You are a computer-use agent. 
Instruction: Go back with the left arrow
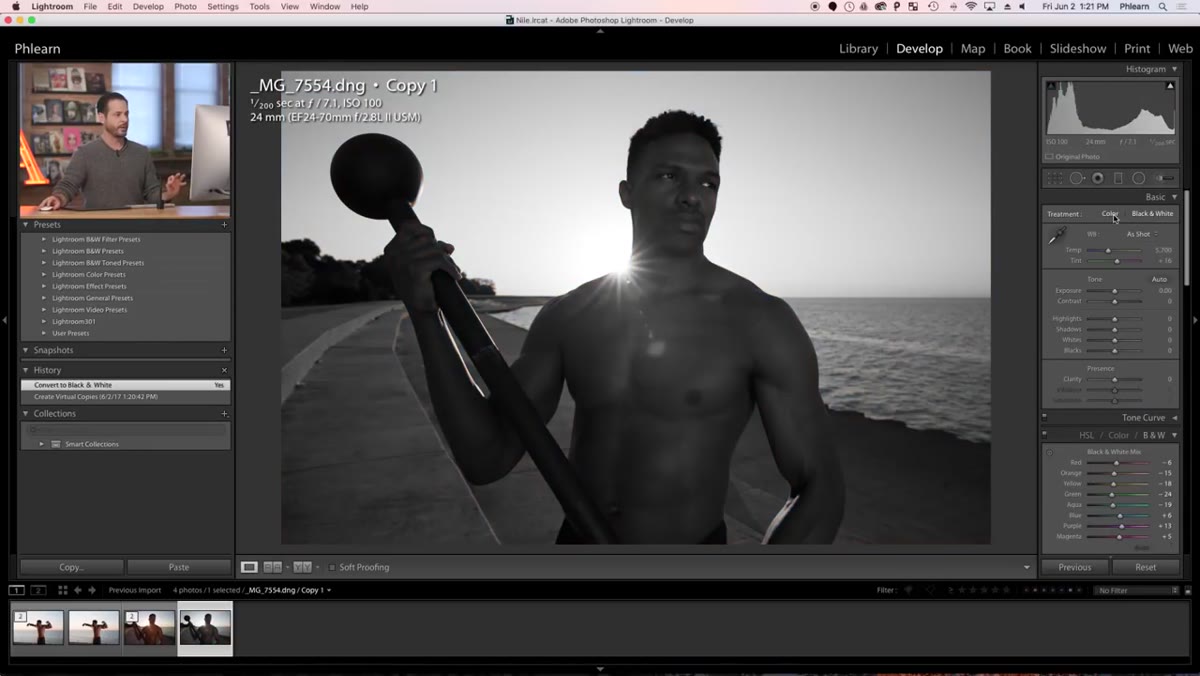pyautogui.click(x=78, y=590)
